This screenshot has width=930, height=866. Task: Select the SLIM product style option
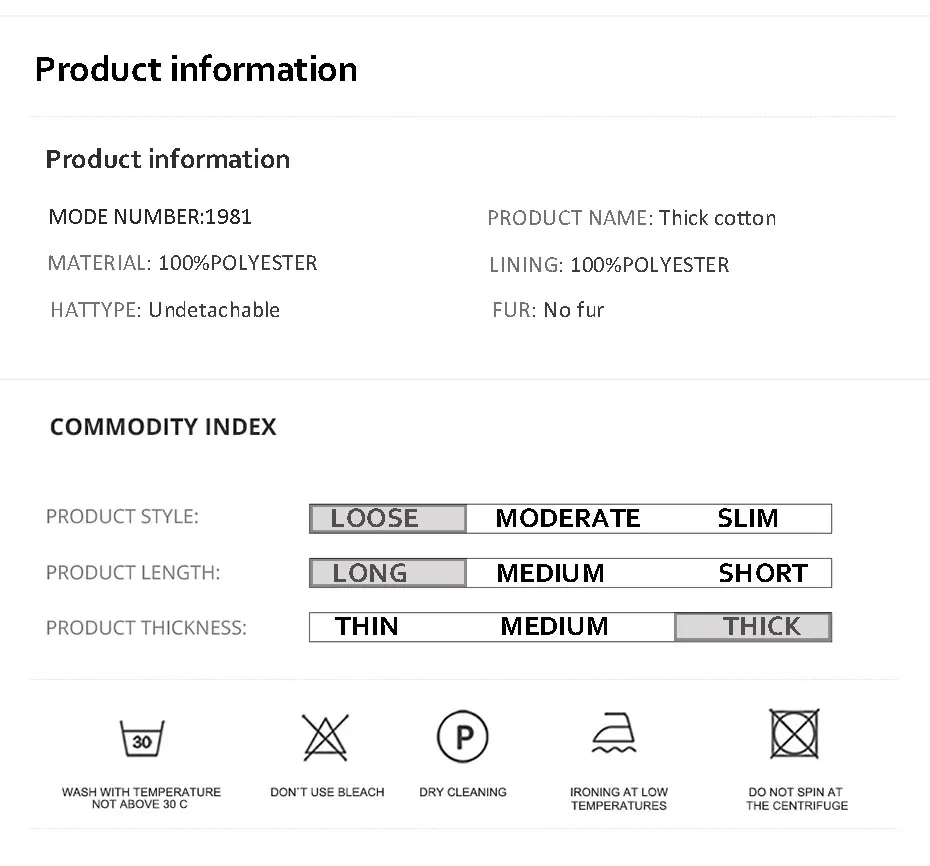pos(747,518)
